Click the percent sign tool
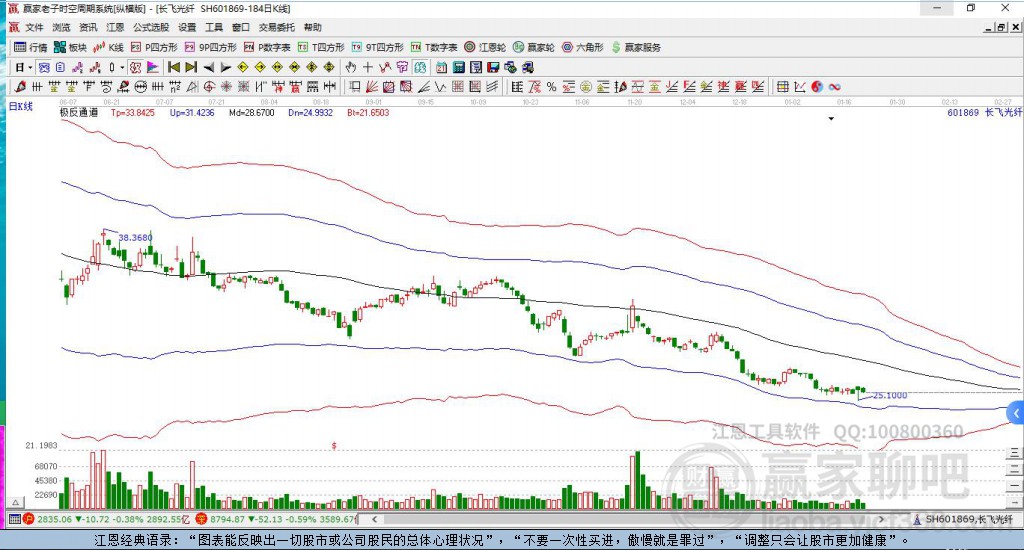1024x550 pixels. (551, 87)
